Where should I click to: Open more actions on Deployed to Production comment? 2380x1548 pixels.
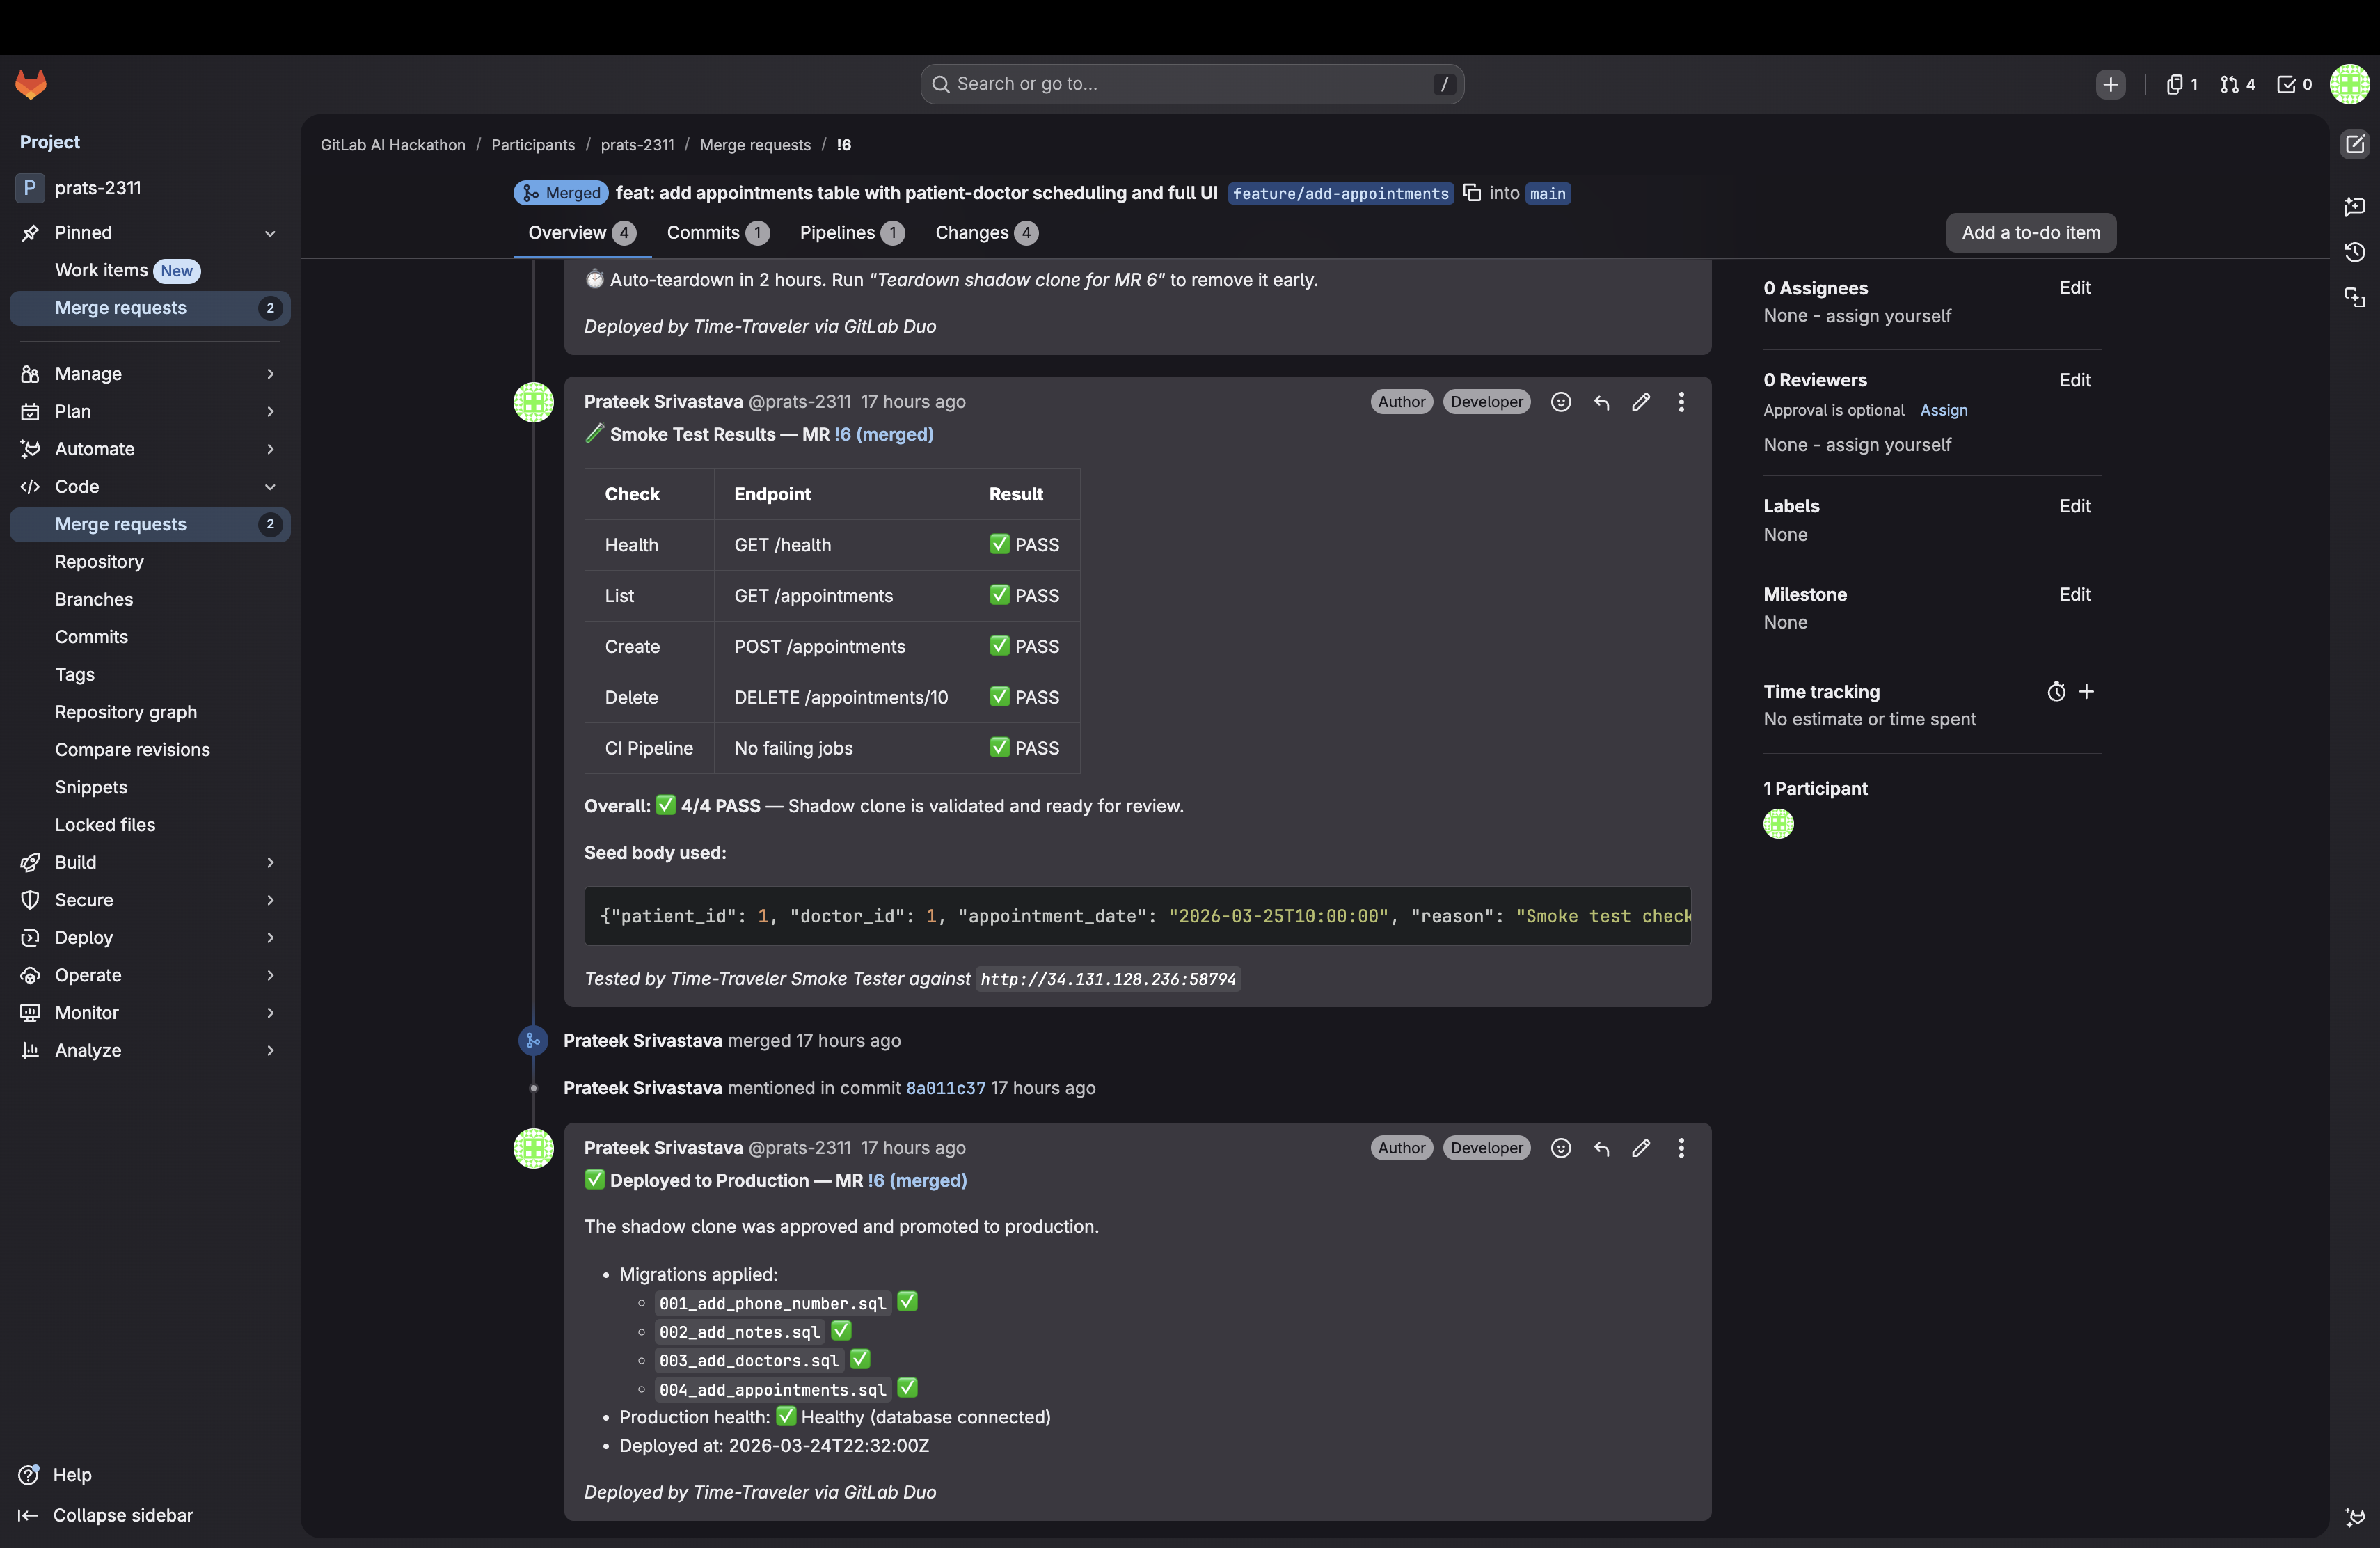1681,1148
